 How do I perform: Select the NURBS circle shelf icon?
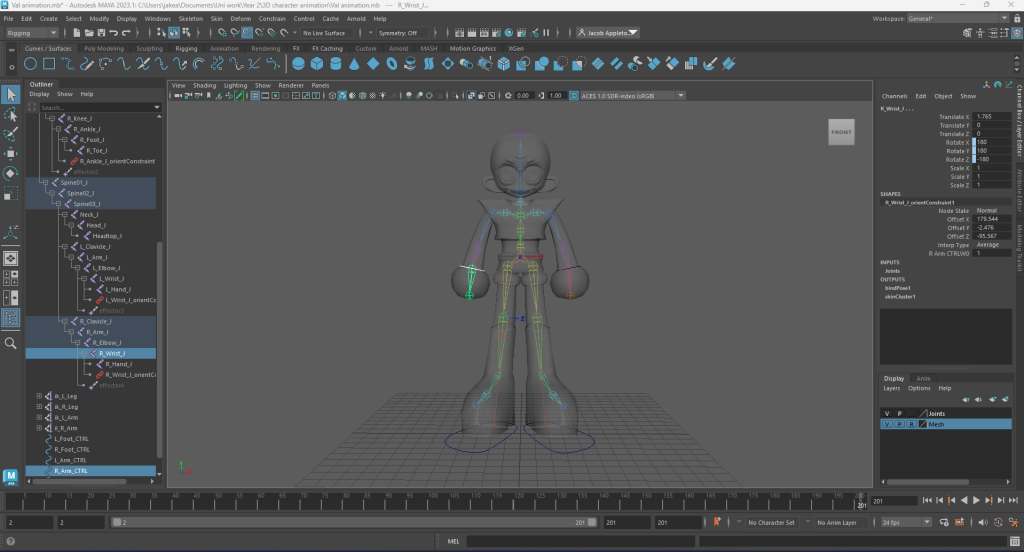tap(30, 64)
